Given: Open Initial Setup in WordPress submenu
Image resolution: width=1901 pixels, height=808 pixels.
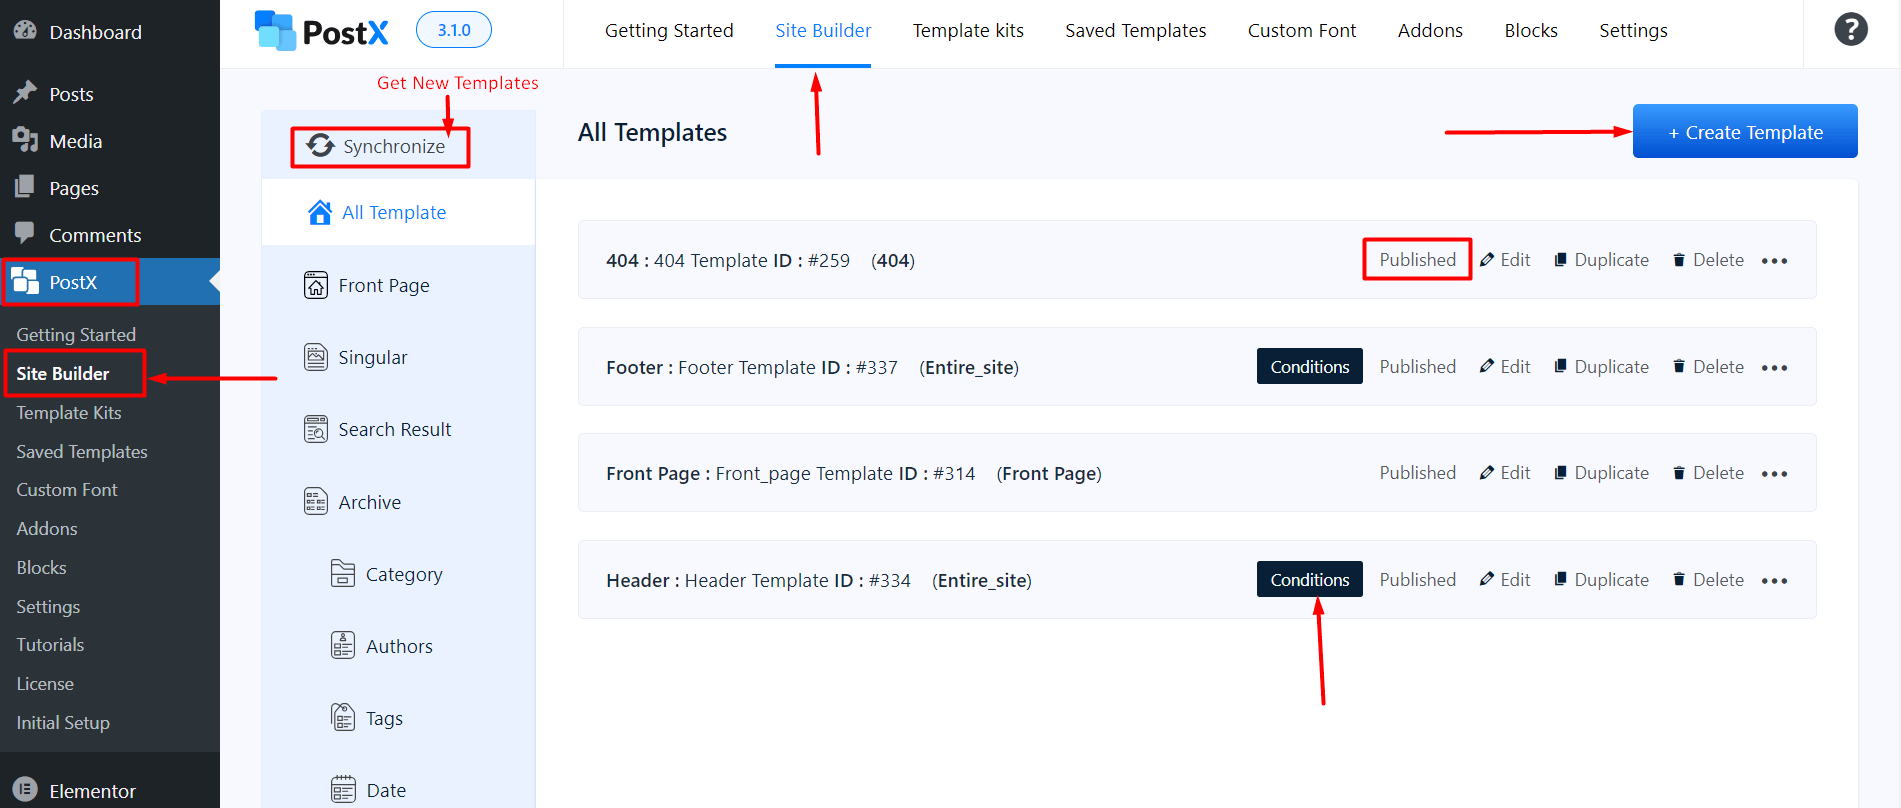Looking at the screenshot, I should [63, 723].
